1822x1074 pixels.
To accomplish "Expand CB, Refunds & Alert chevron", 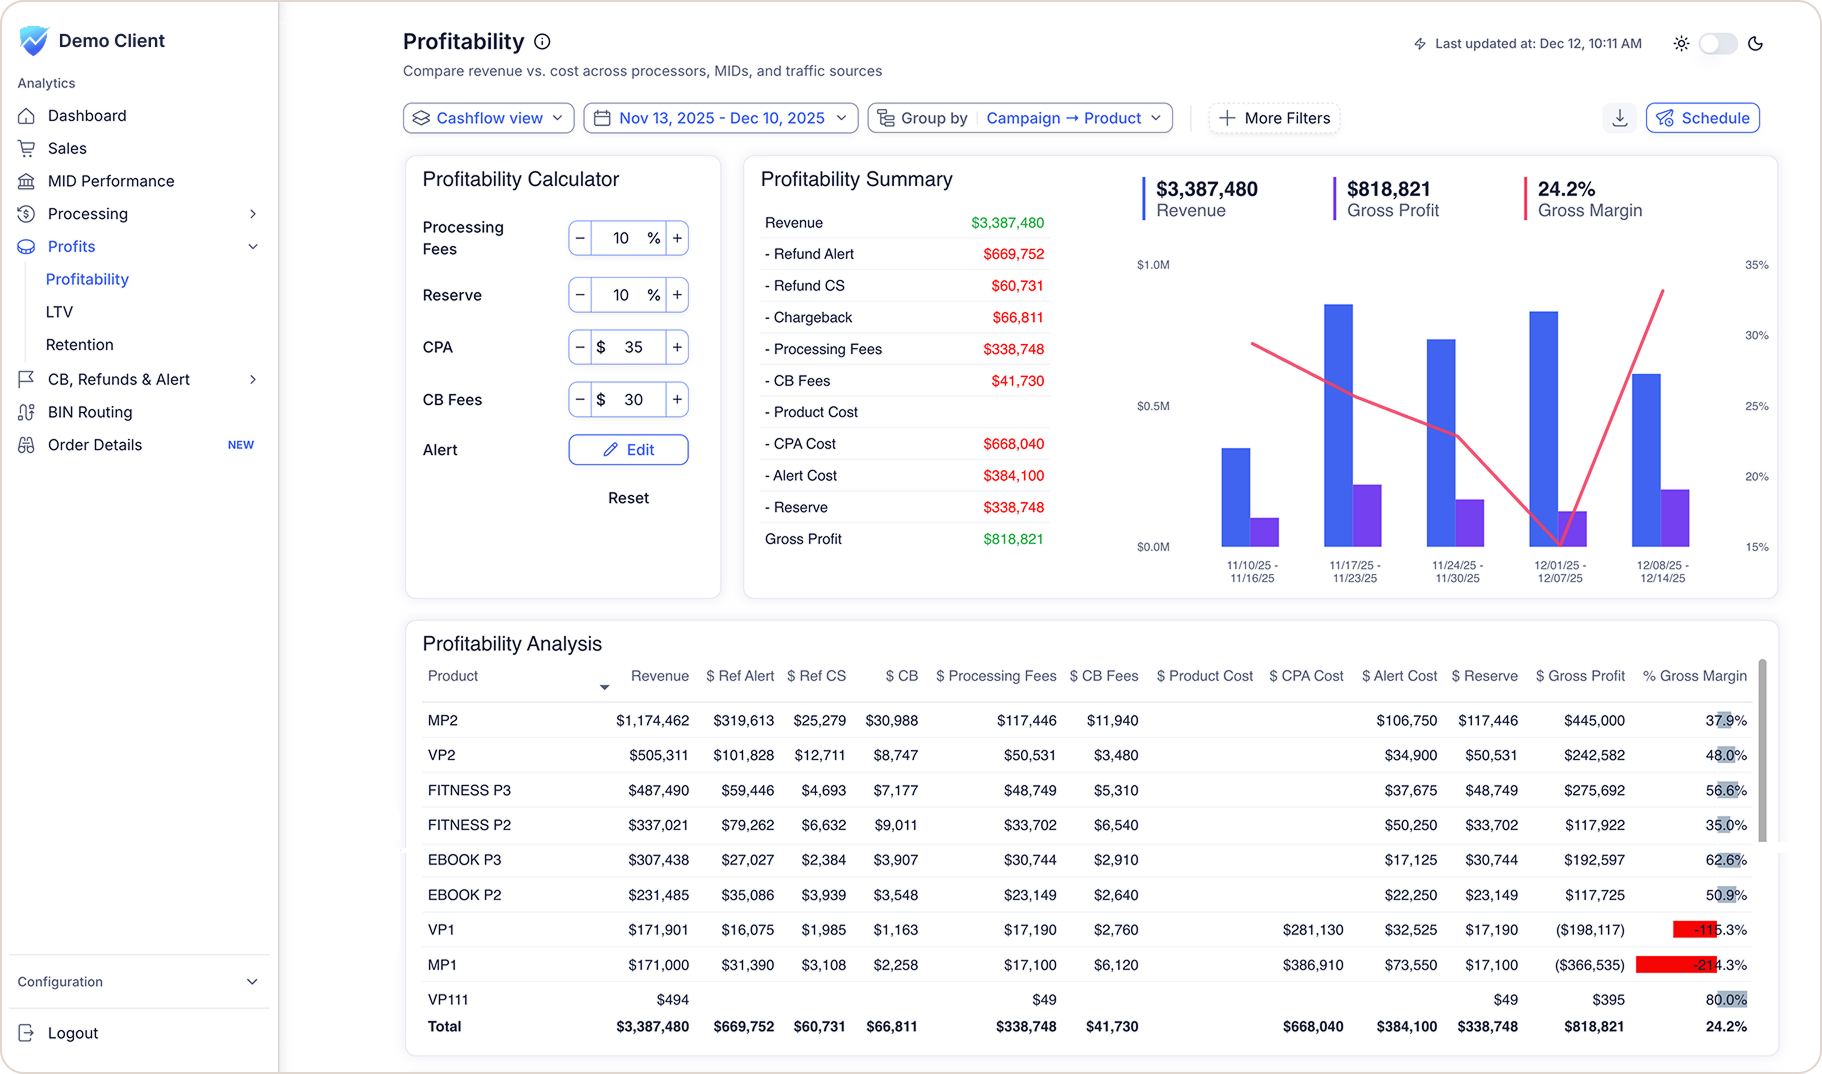I will (x=253, y=379).
